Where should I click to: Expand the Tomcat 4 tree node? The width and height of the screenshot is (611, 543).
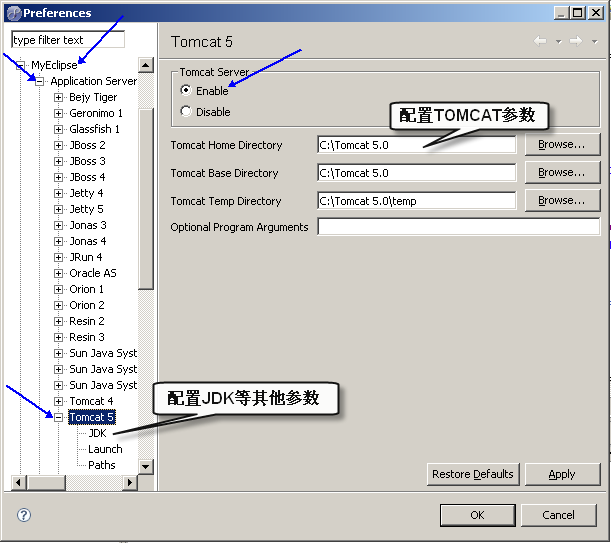click(x=59, y=401)
